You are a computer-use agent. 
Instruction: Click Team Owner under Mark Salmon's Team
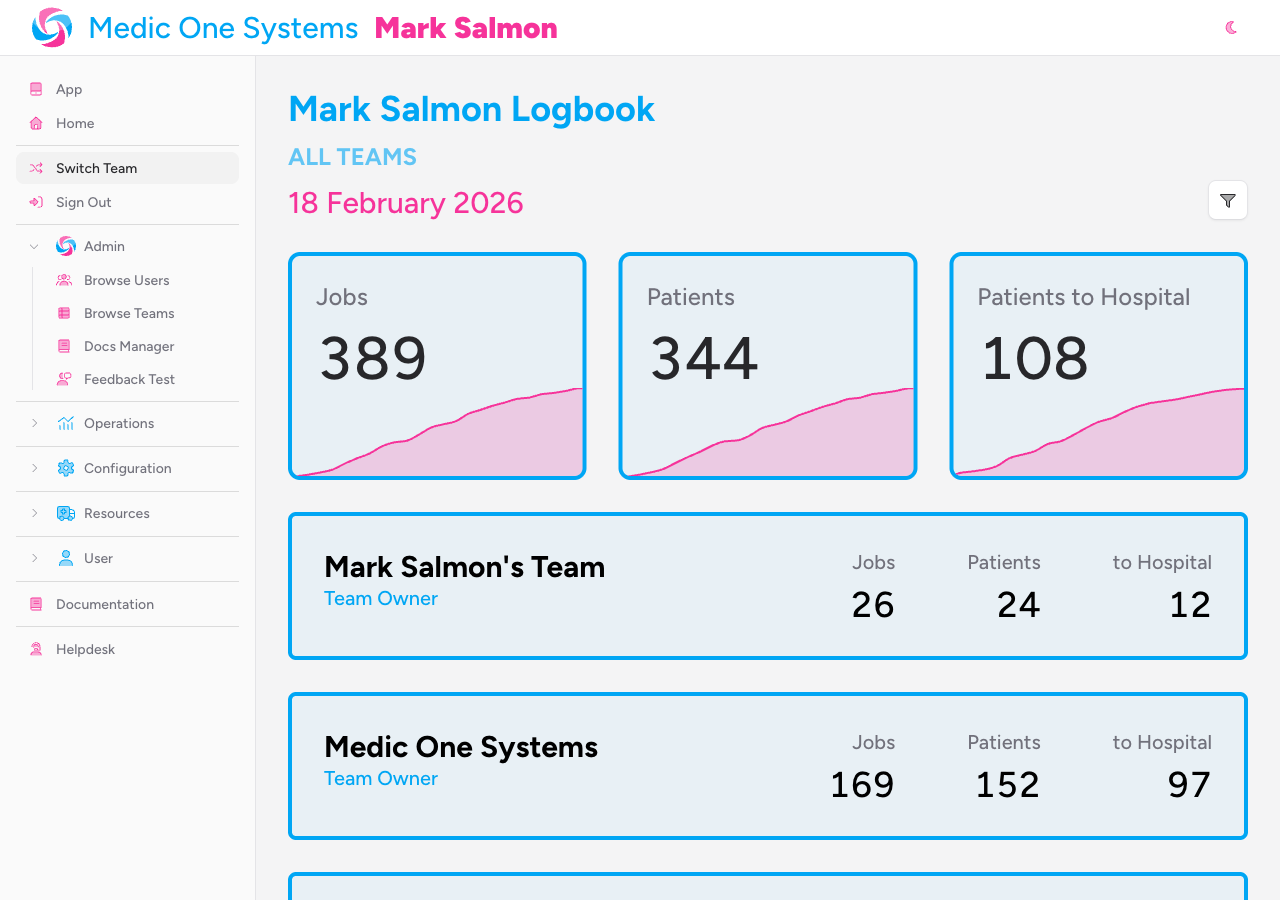pyautogui.click(x=380, y=598)
